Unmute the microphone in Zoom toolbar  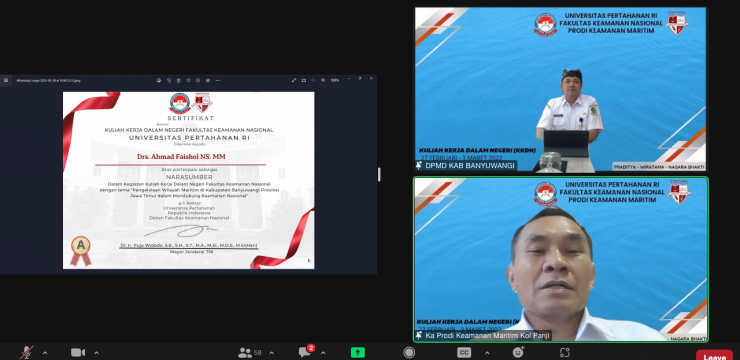26,352
